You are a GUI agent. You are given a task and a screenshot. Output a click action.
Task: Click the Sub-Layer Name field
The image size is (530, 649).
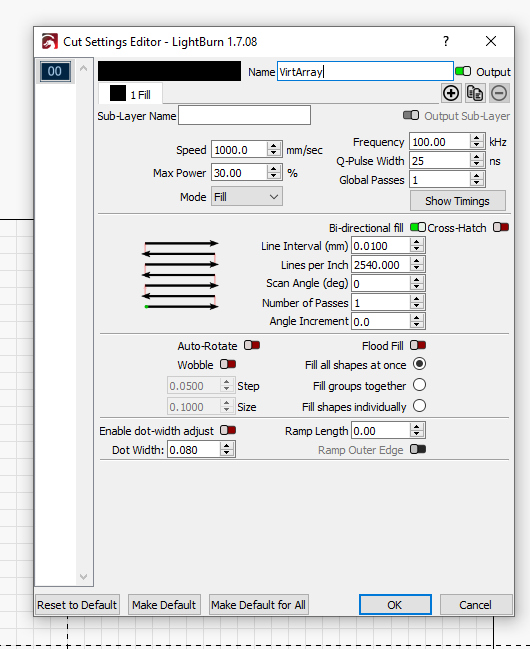tap(244, 115)
